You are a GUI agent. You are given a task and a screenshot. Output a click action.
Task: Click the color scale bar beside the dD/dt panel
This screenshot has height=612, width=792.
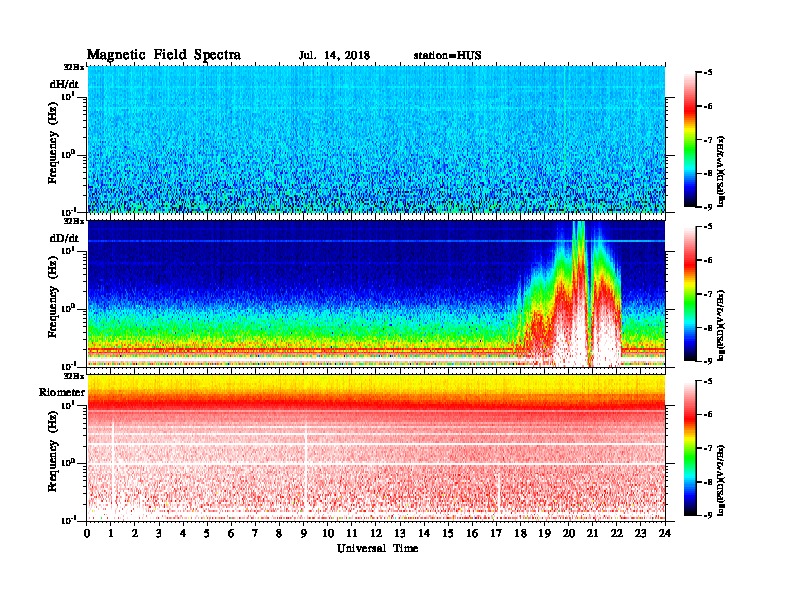click(x=689, y=293)
